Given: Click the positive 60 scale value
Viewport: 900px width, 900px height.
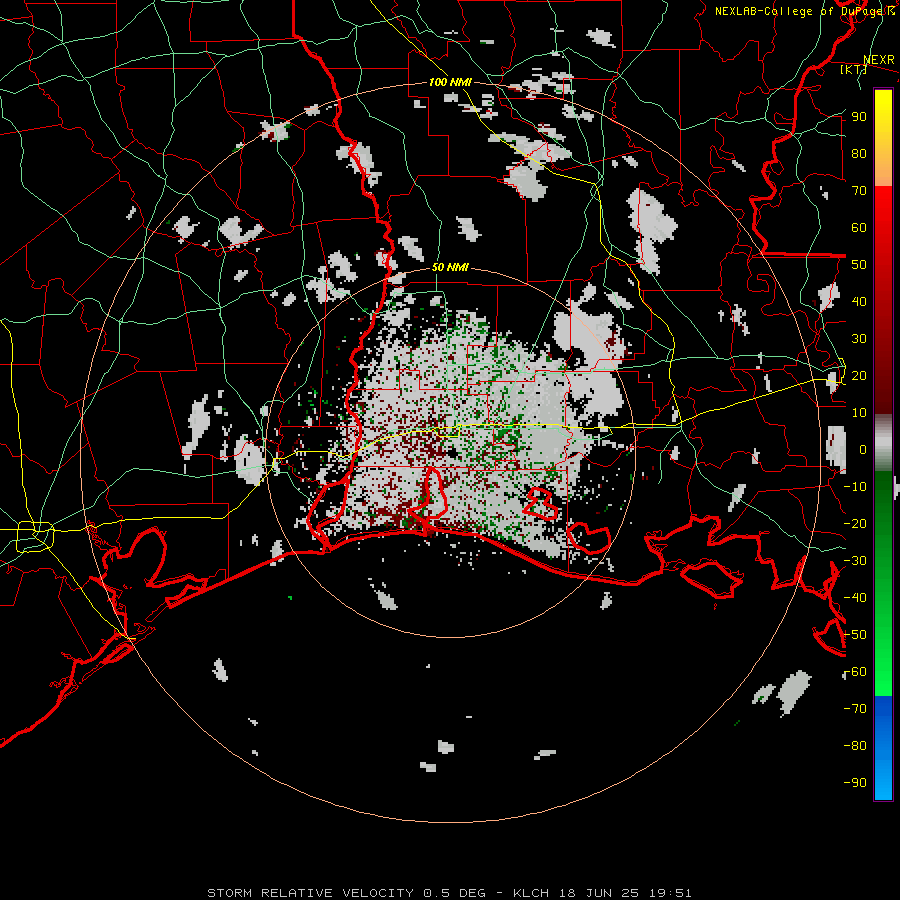Looking at the screenshot, I should tap(859, 228).
